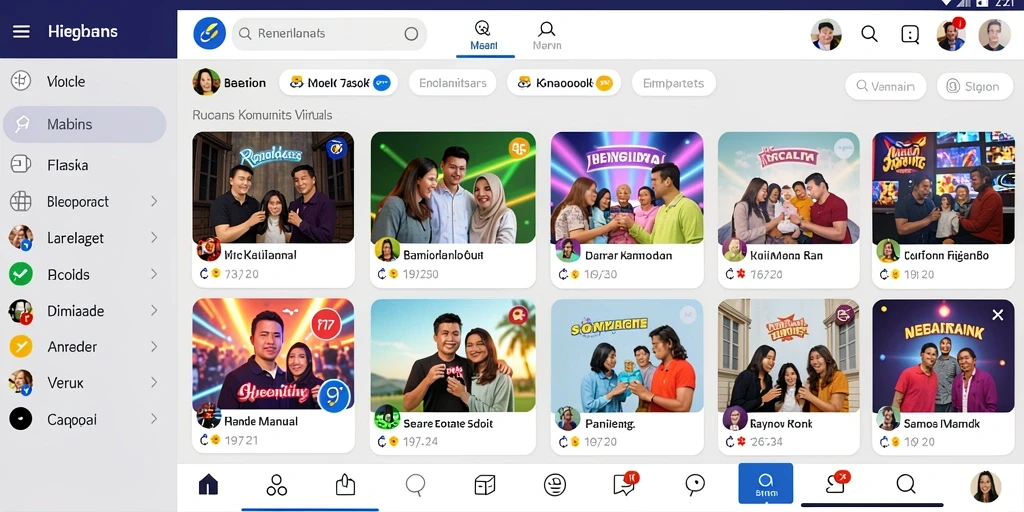The image size is (1024, 512).
Task: Switch to the Maant tab
Action: [x=484, y=35]
